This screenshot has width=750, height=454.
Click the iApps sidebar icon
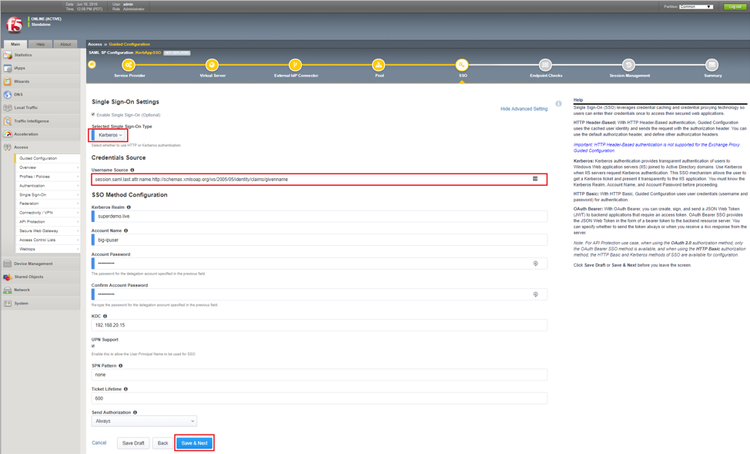[x=8, y=68]
